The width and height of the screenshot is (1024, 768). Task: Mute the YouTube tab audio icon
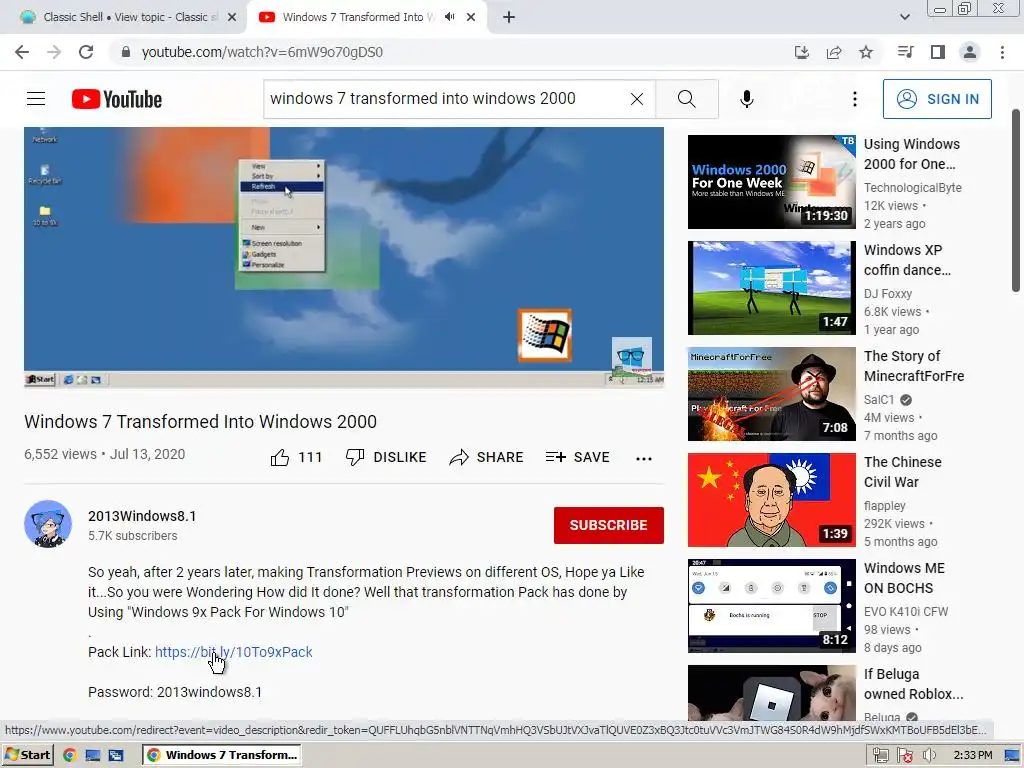[449, 17]
